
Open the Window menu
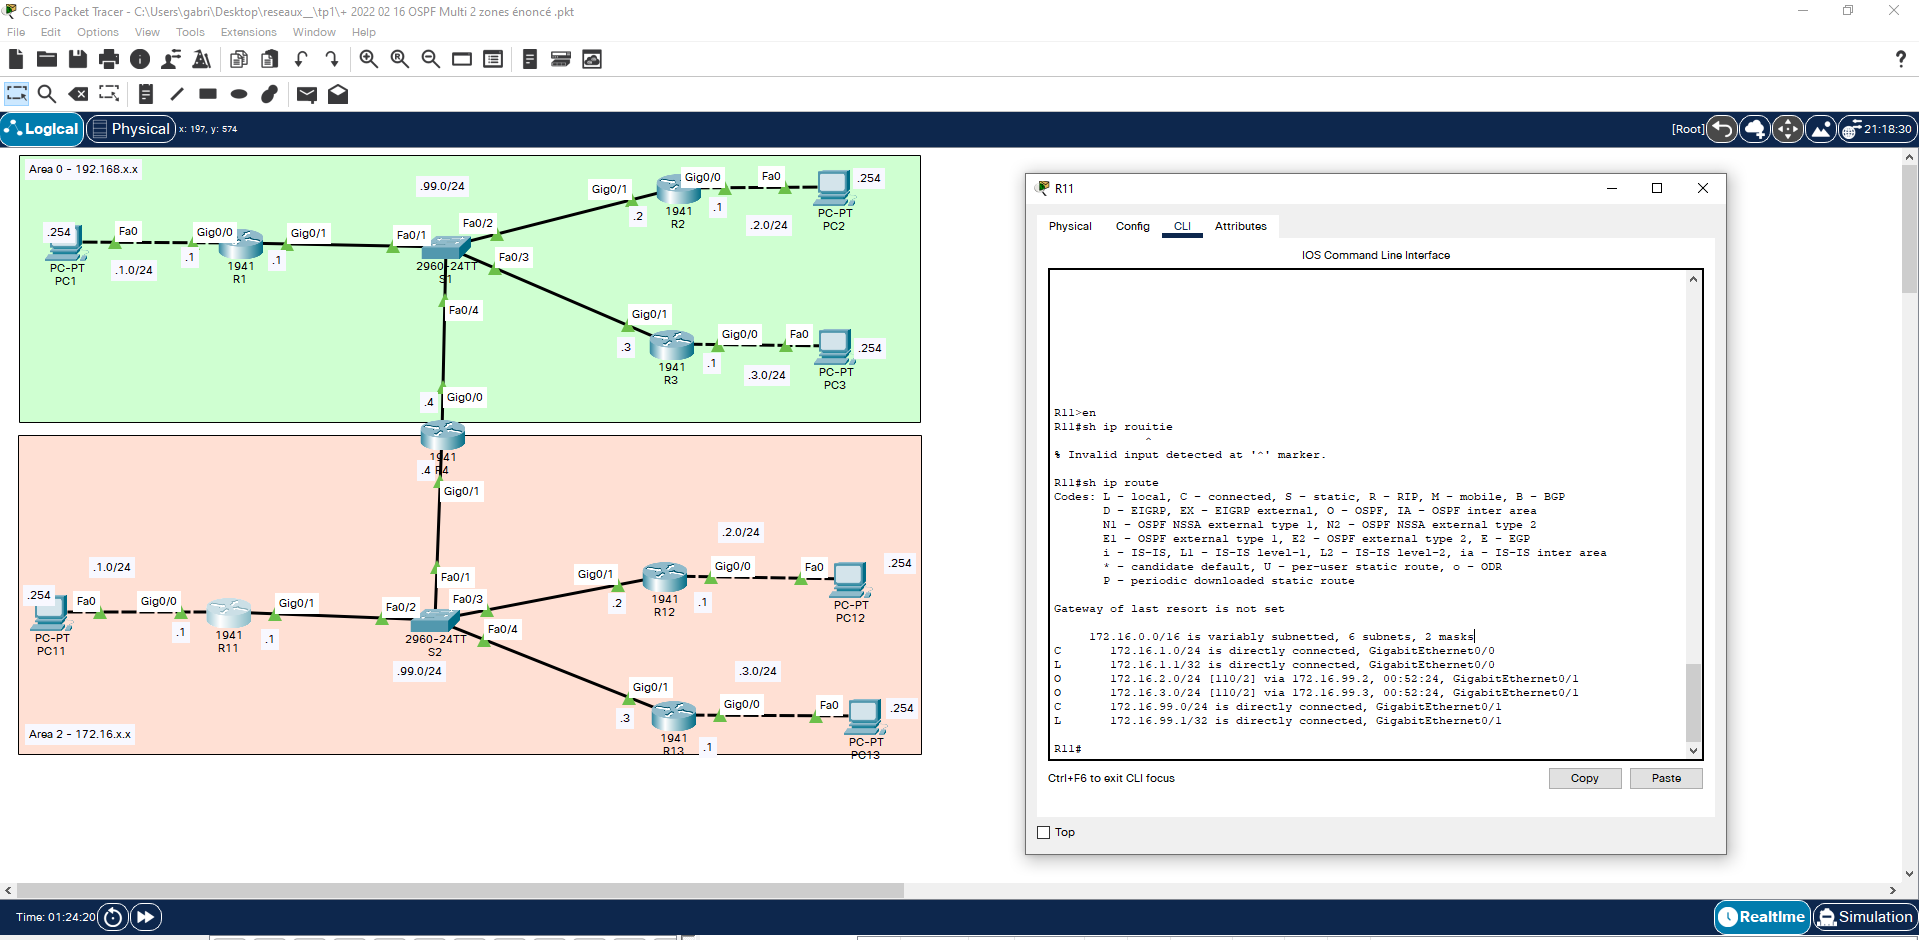coord(314,32)
